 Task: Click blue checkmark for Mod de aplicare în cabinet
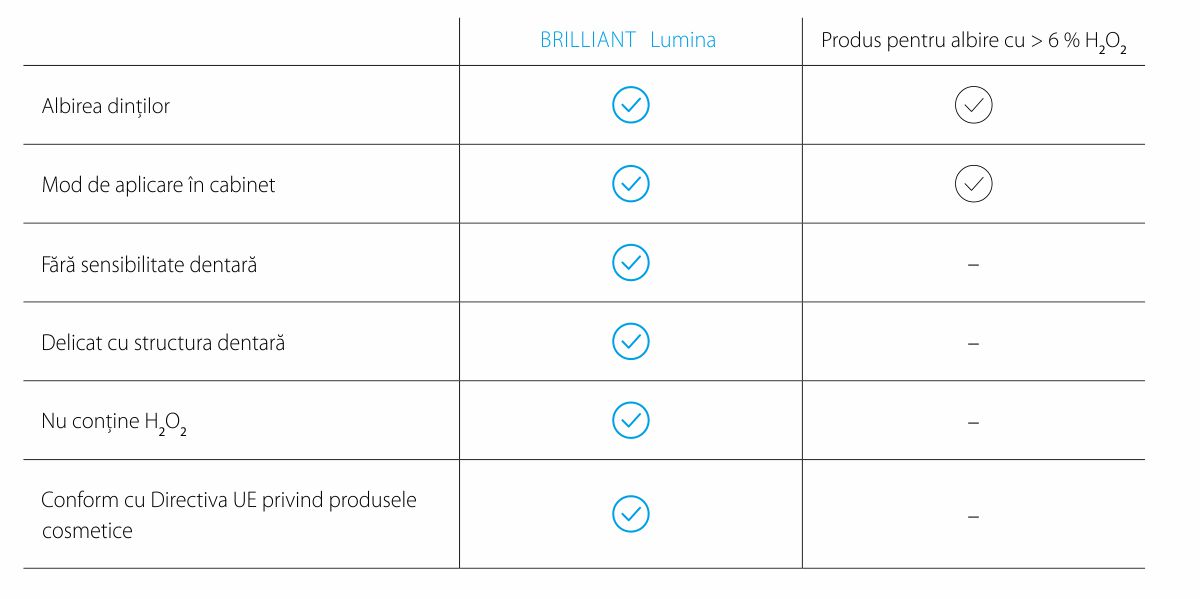point(630,184)
